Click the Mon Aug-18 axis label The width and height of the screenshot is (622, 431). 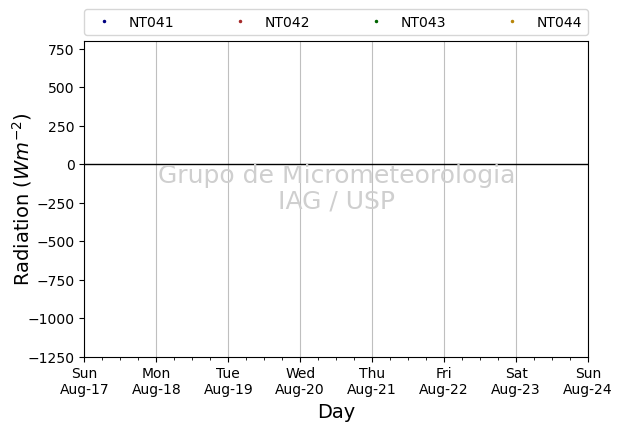point(156,381)
